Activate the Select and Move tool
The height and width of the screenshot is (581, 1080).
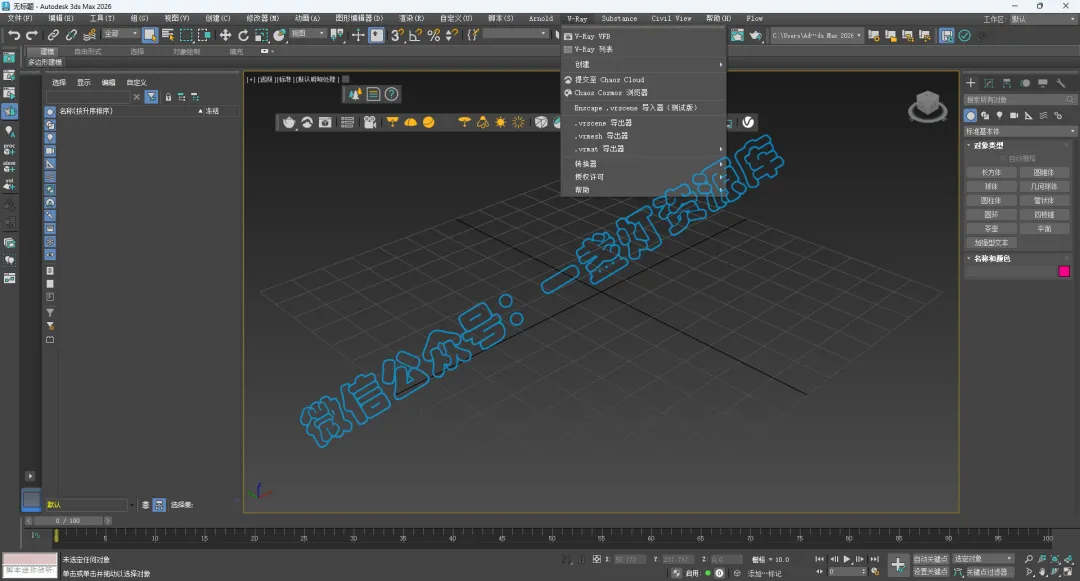point(225,35)
